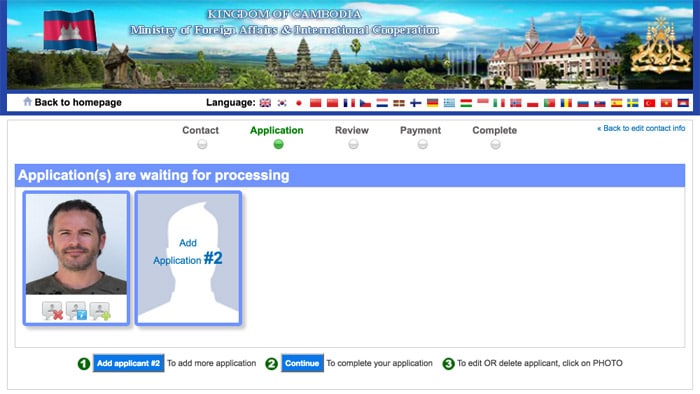Click 'Application(s) are waiting for processing' heading

point(154,175)
